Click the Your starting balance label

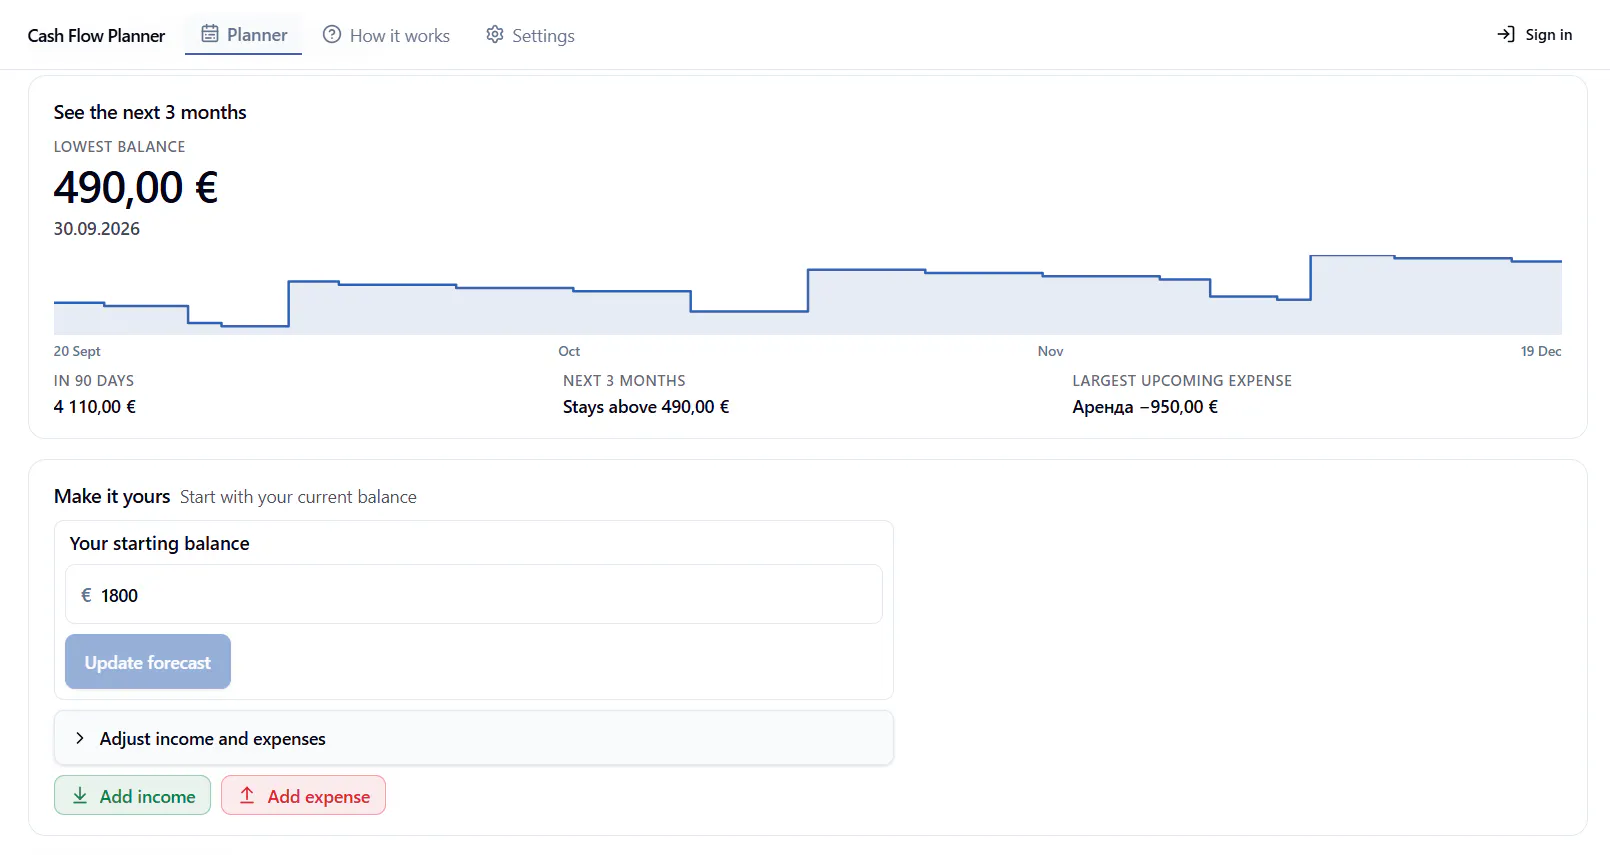159,543
